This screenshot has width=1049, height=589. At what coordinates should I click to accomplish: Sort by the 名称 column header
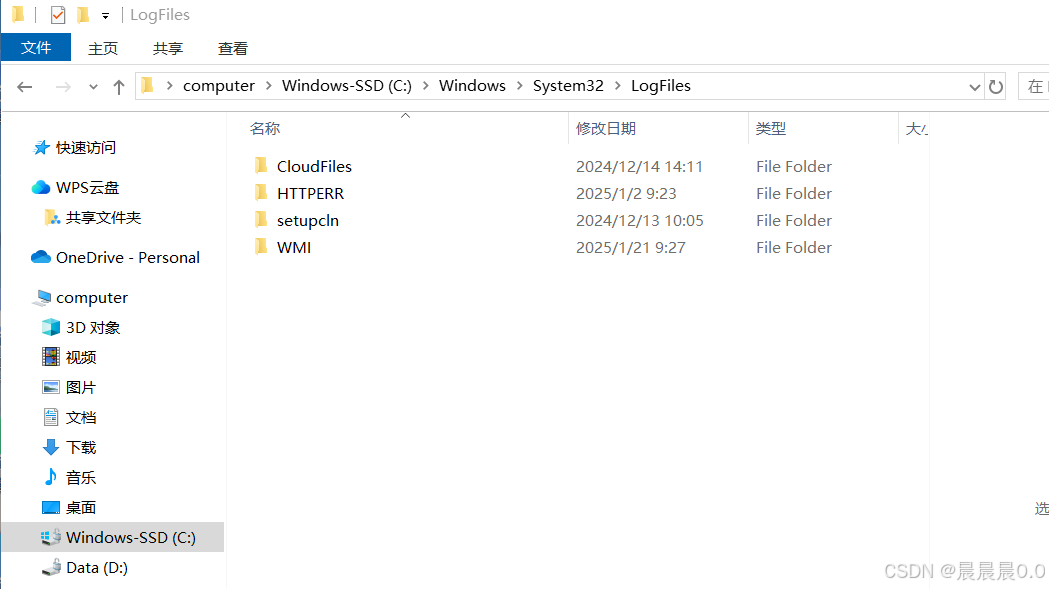point(265,129)
